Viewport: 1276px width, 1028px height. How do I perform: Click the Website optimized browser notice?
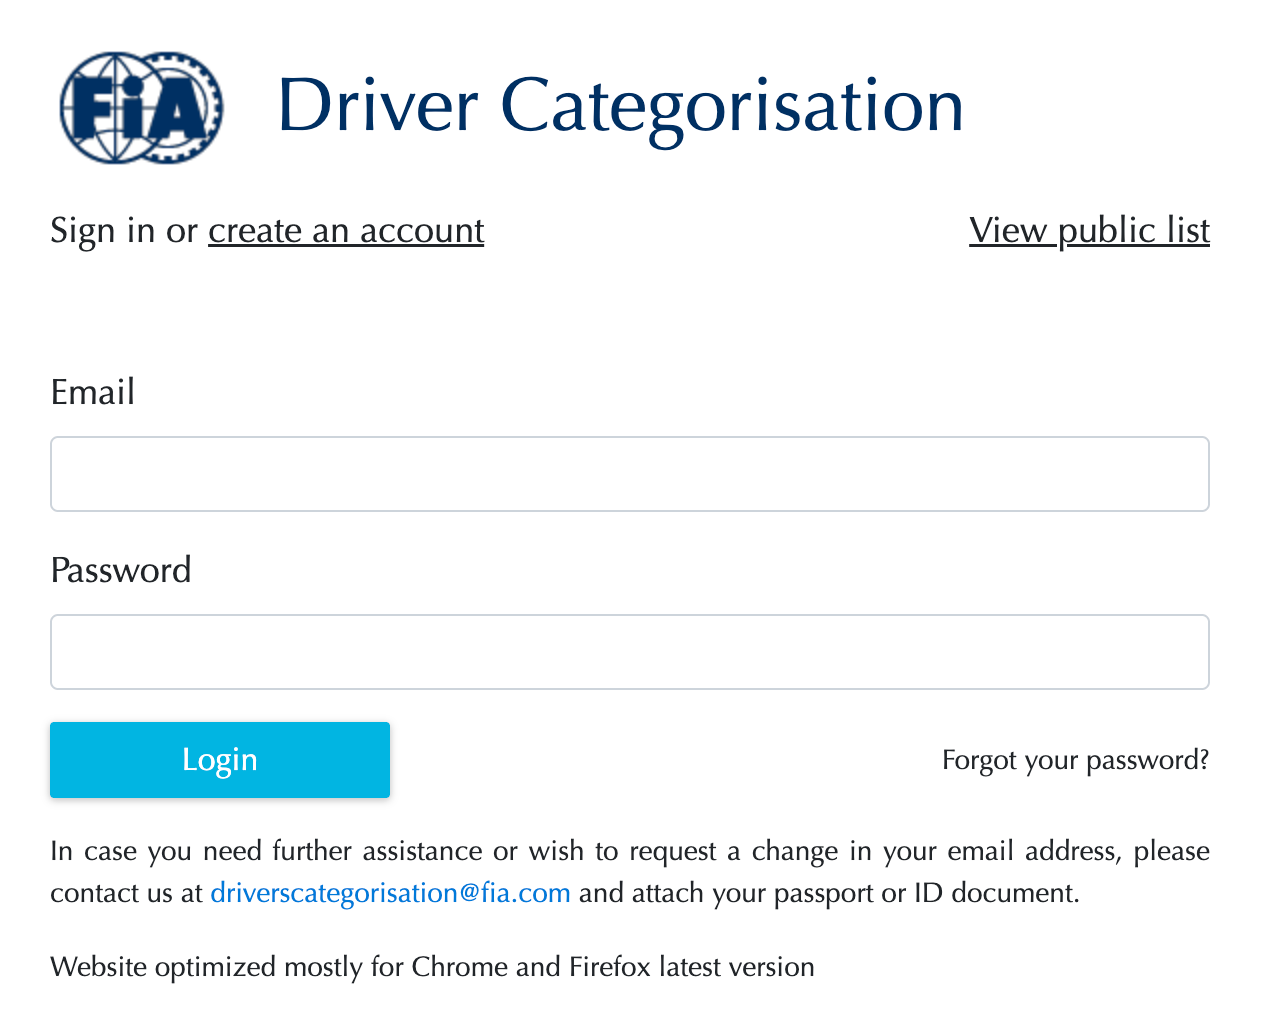pyautogui.click(x=165, y=968)
